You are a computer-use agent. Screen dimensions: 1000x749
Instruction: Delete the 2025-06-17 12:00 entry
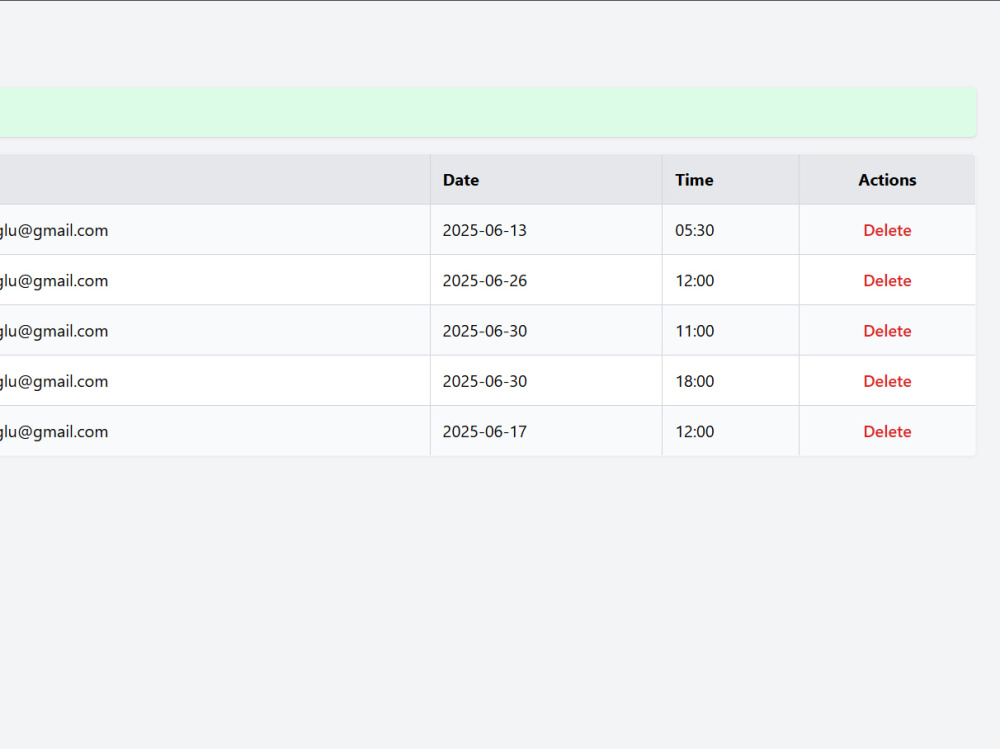point(886,432)
